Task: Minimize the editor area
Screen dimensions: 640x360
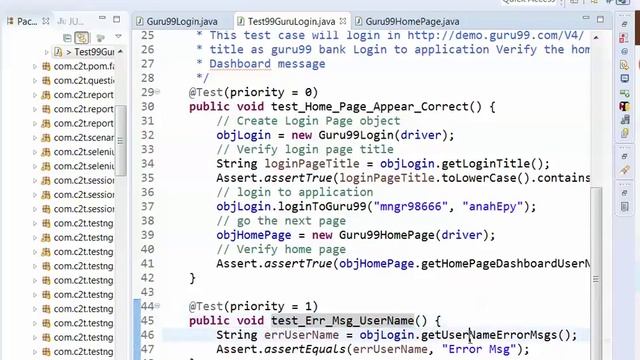Action: point(586,18)
